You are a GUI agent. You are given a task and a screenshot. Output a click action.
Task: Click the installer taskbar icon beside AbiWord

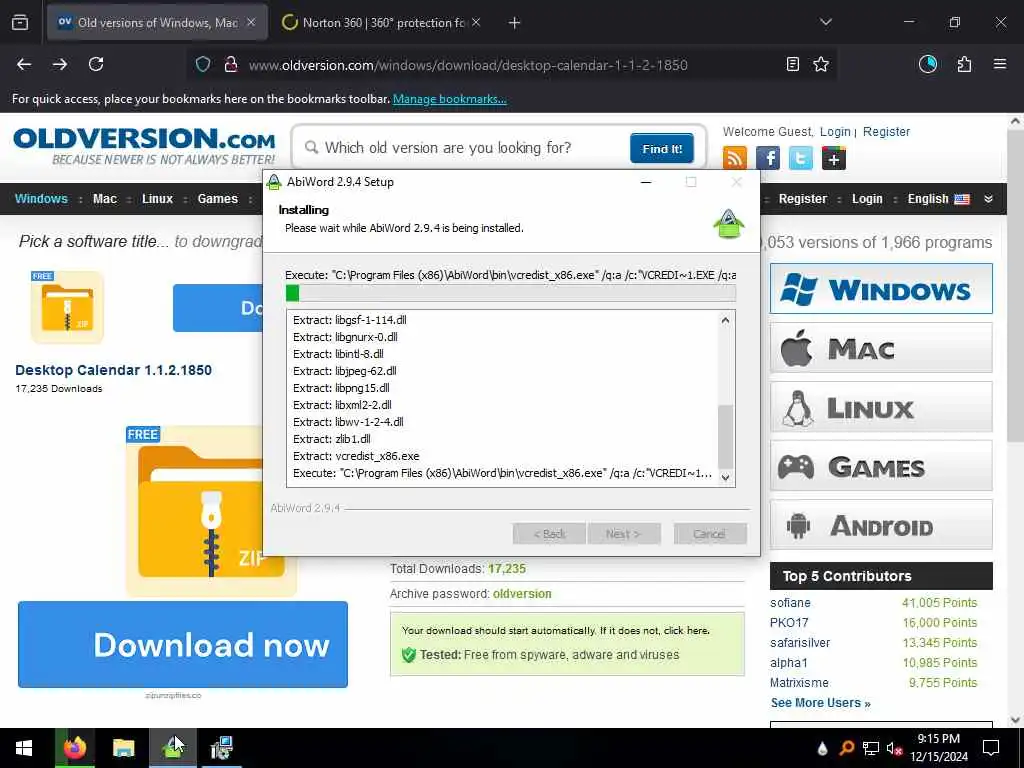pos(221,748)
